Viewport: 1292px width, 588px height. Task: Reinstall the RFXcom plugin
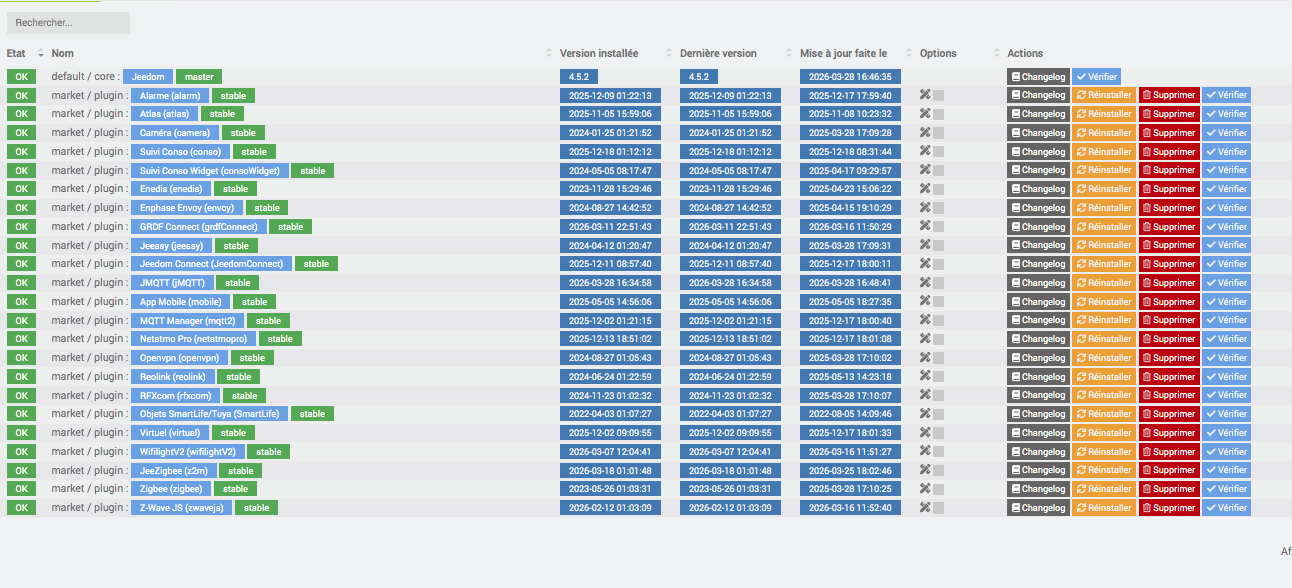[1104, 395]
